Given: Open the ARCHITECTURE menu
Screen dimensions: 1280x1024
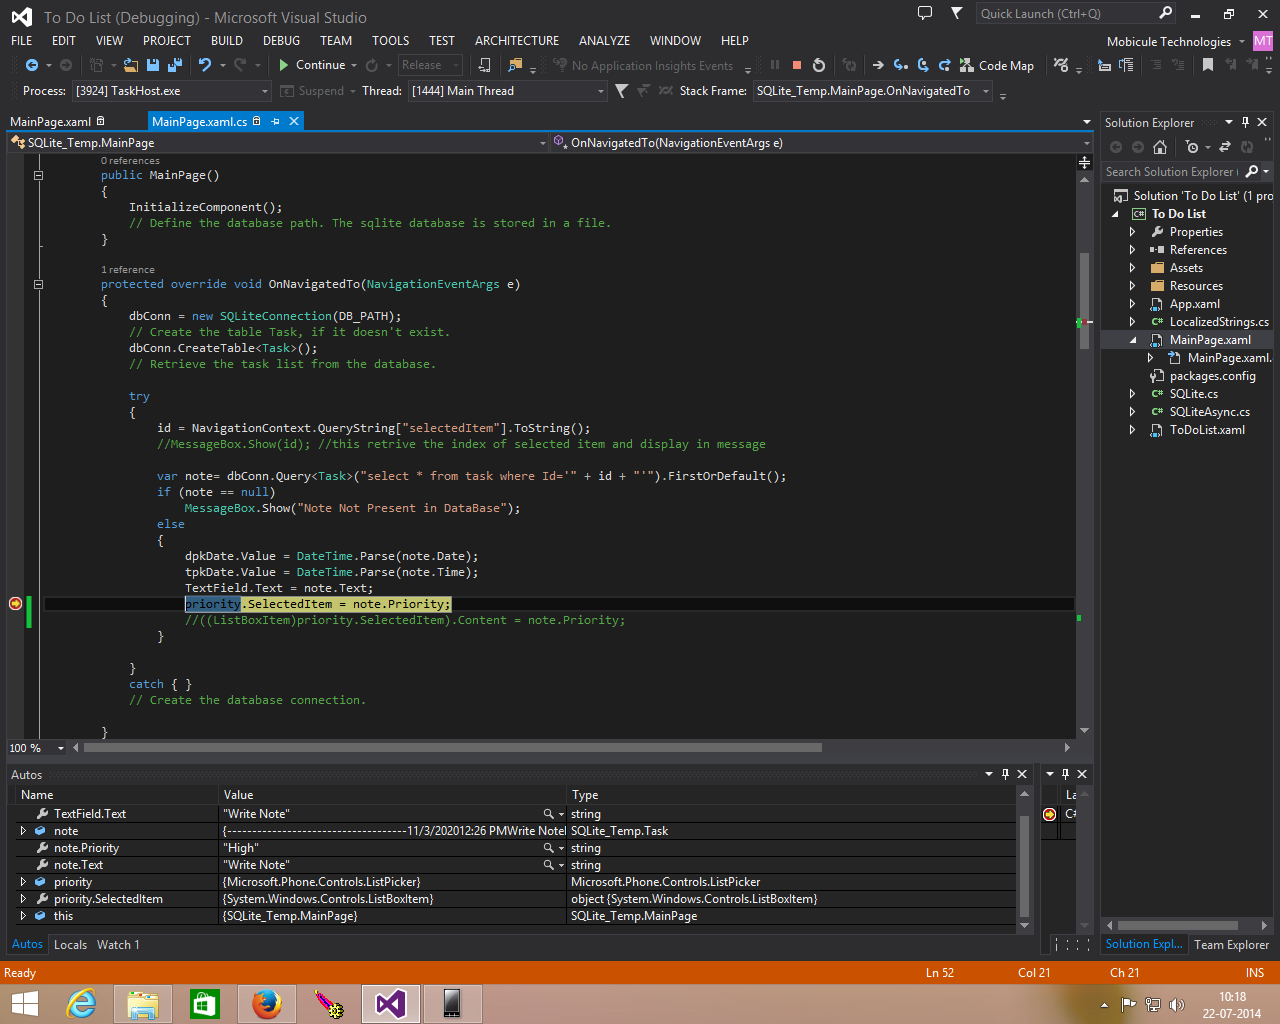Looking at the screenshot, I should pos(517,41).
